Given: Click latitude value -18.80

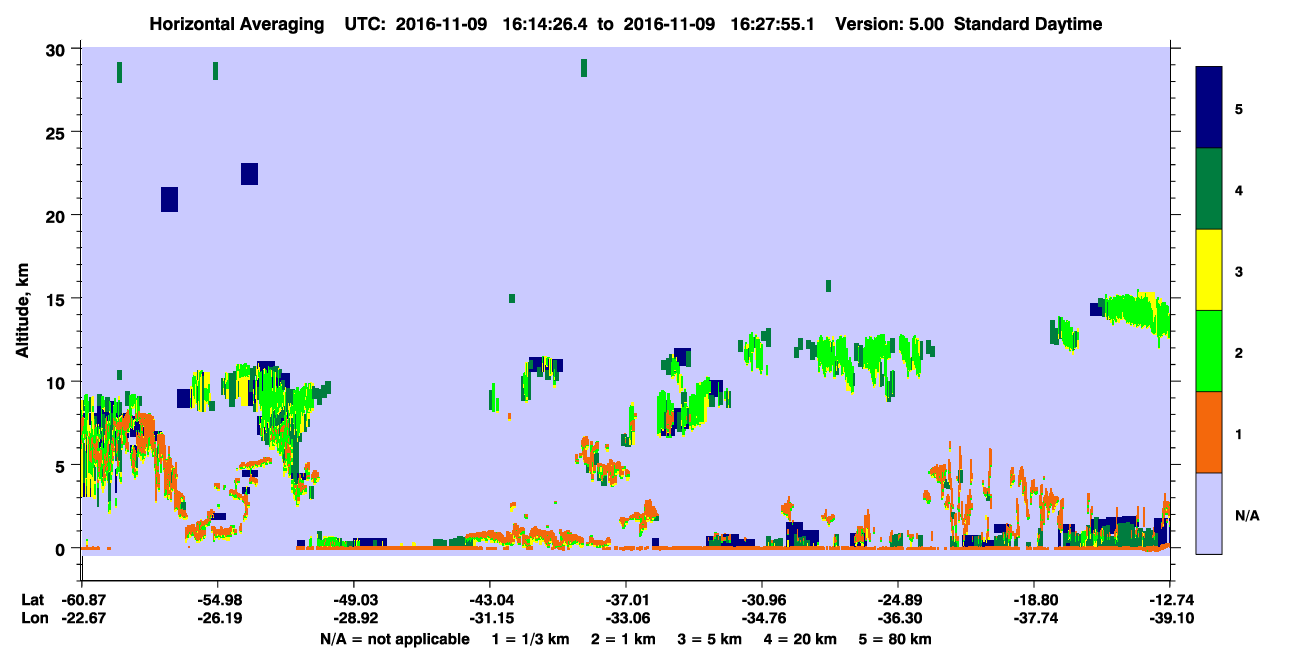Looking at the screenshot, I should point(1034,599).
